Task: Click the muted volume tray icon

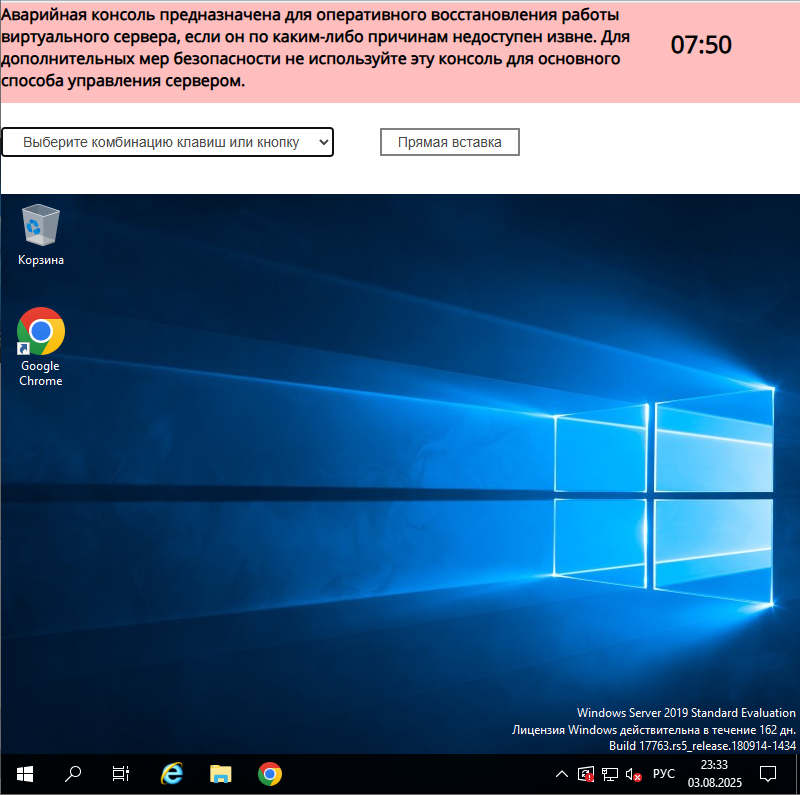Action: [633, 774]
